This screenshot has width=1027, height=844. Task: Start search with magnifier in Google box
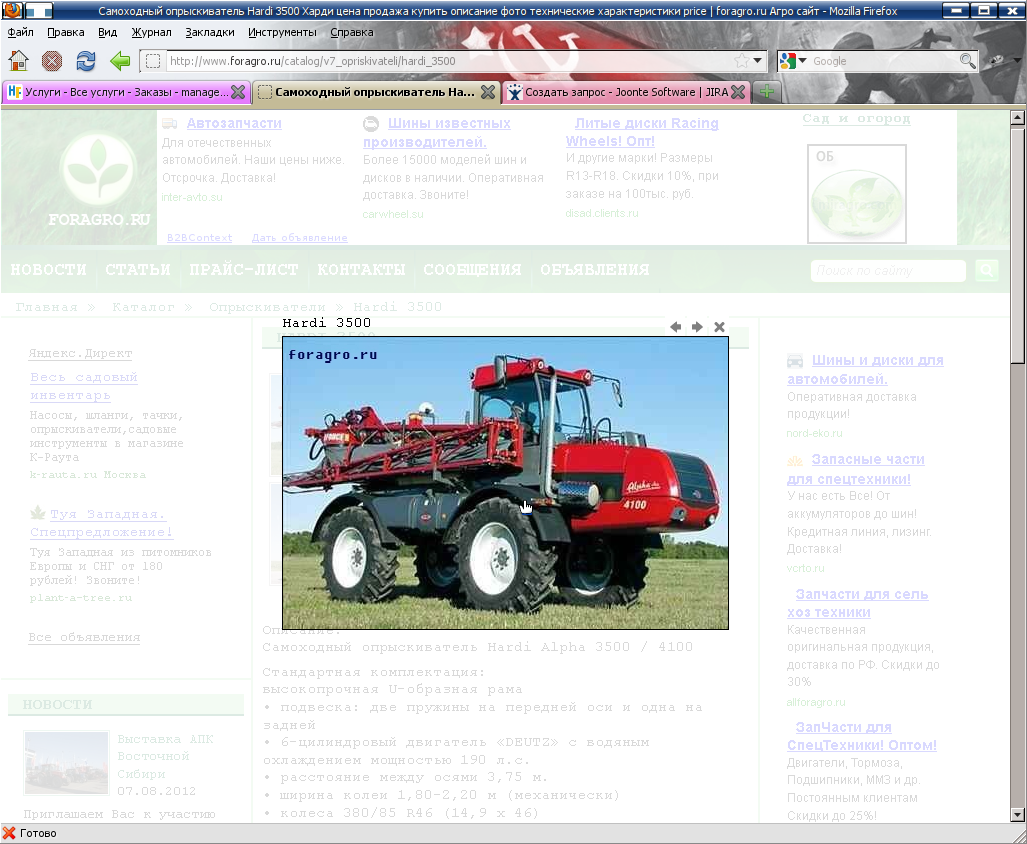pyautogui.click(x=967, y=61)
